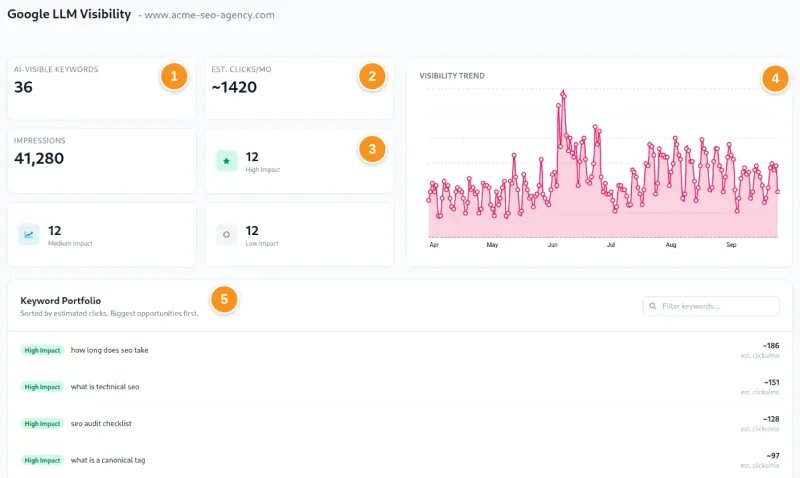
Task: Select the 12 Low Impact card
Action: pos(299,235)
